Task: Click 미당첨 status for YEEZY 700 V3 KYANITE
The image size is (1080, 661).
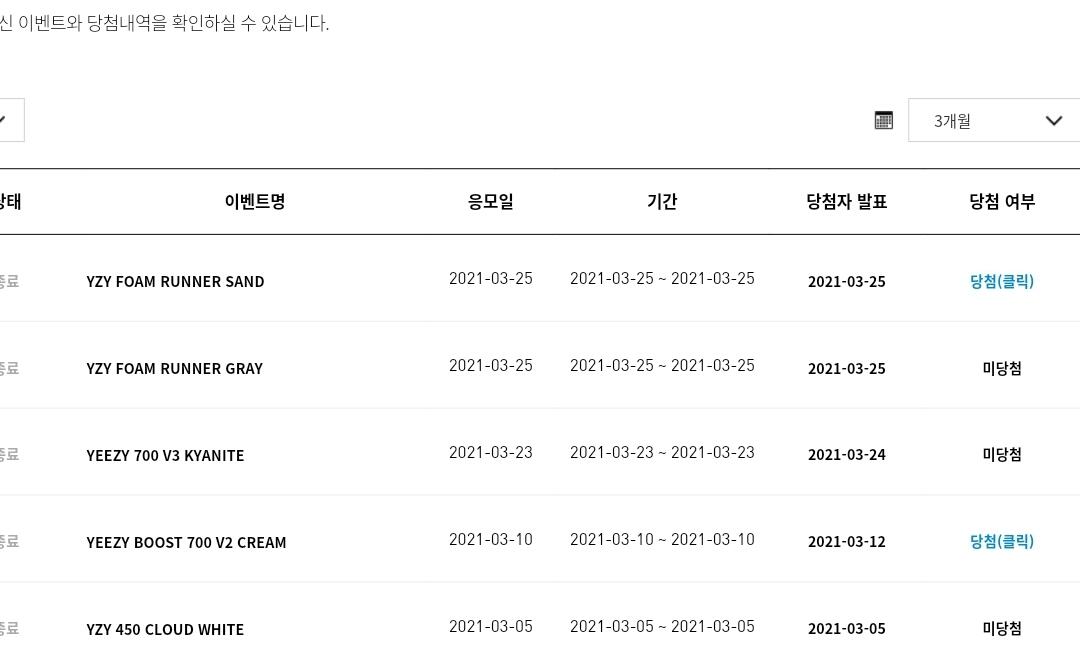Action: point(1001,454)
